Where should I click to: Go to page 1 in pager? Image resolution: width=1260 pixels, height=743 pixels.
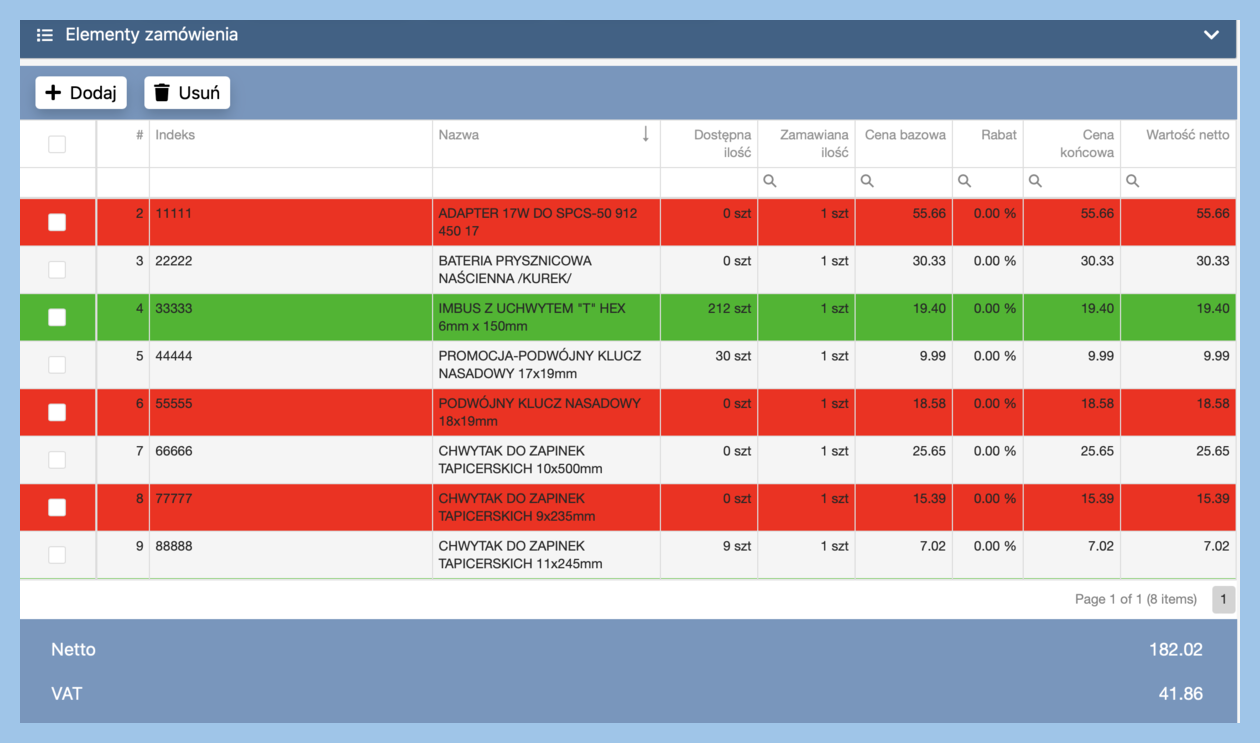(1223, 599)
